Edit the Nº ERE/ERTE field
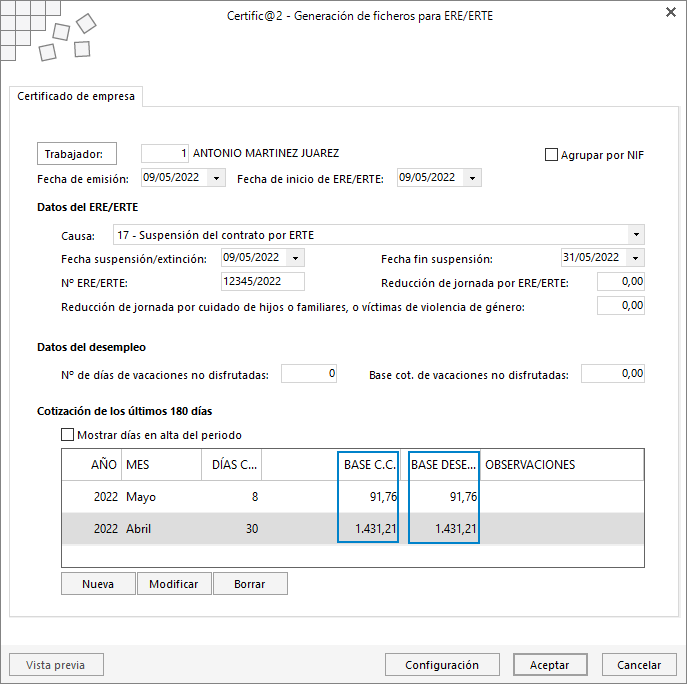 [x=262, y=281]
